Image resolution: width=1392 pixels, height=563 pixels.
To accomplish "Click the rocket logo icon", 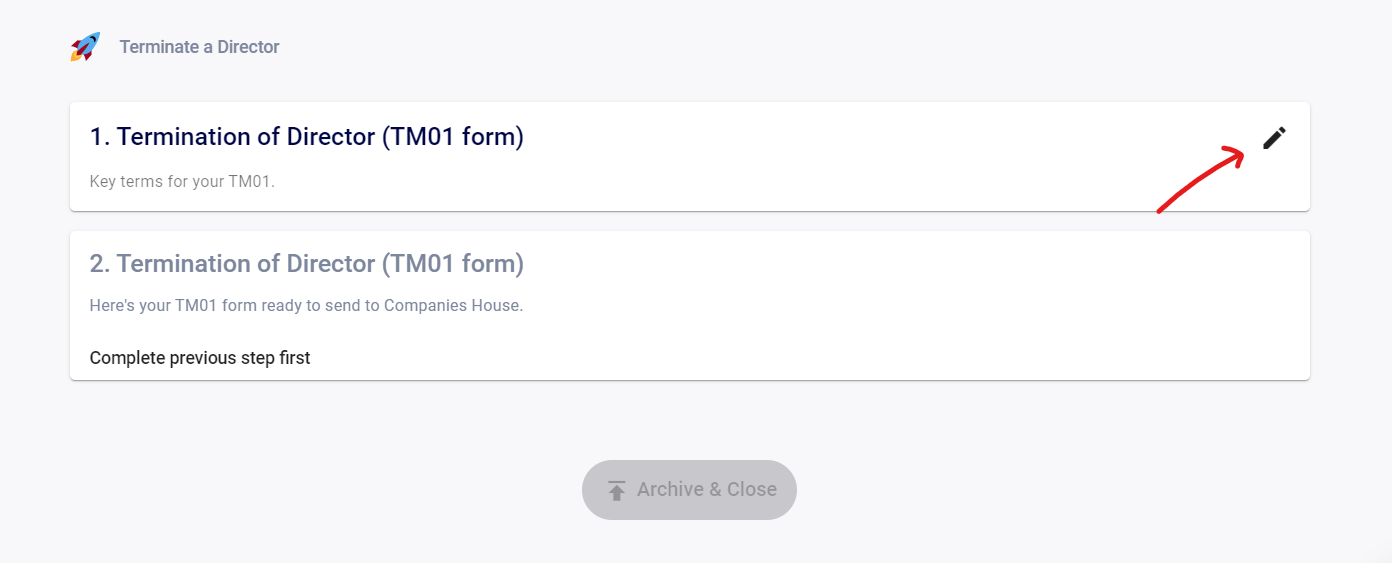I will tap(85, 47).
